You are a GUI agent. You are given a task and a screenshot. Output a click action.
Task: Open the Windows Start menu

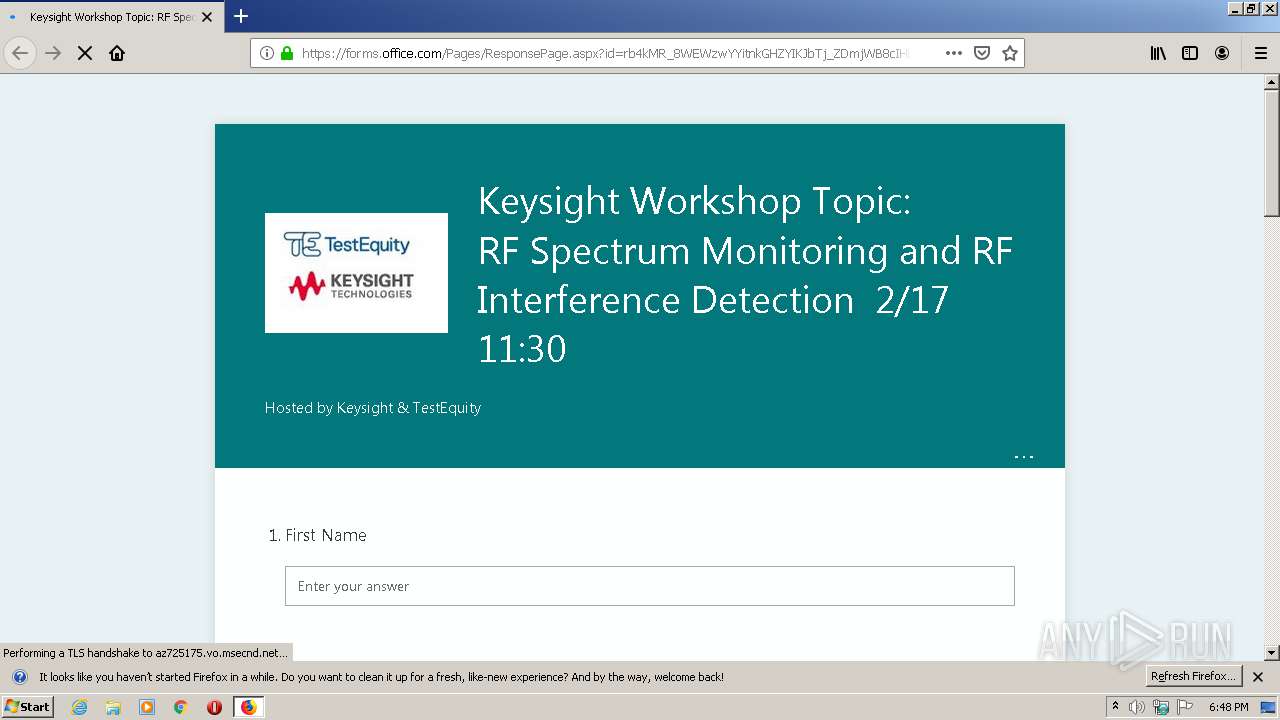[x=28, y=707]
